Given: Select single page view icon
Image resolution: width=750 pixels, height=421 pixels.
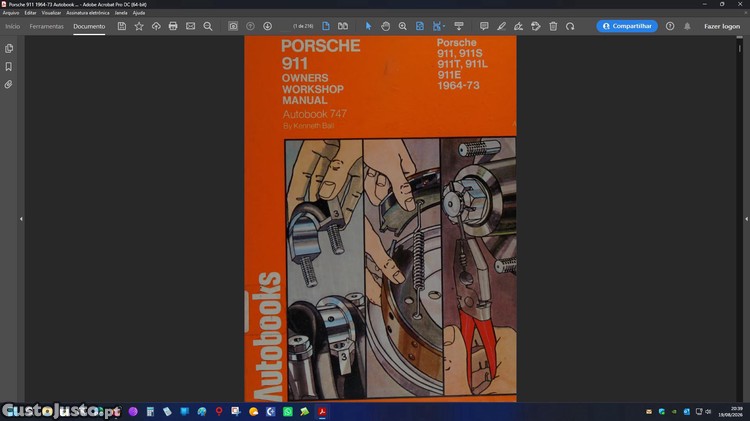Looking at the screenshot, I should pos(326,26).
